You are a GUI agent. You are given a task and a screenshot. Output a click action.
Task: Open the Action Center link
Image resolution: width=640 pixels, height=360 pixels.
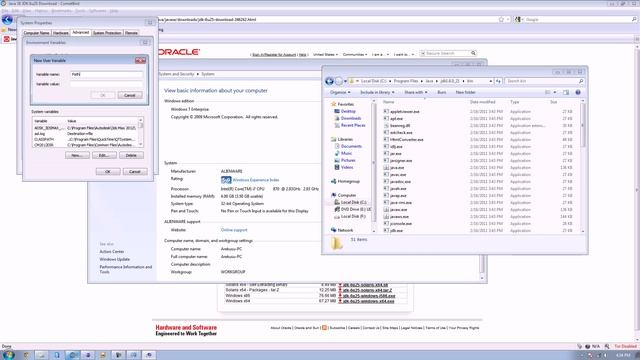click(111, 252)
